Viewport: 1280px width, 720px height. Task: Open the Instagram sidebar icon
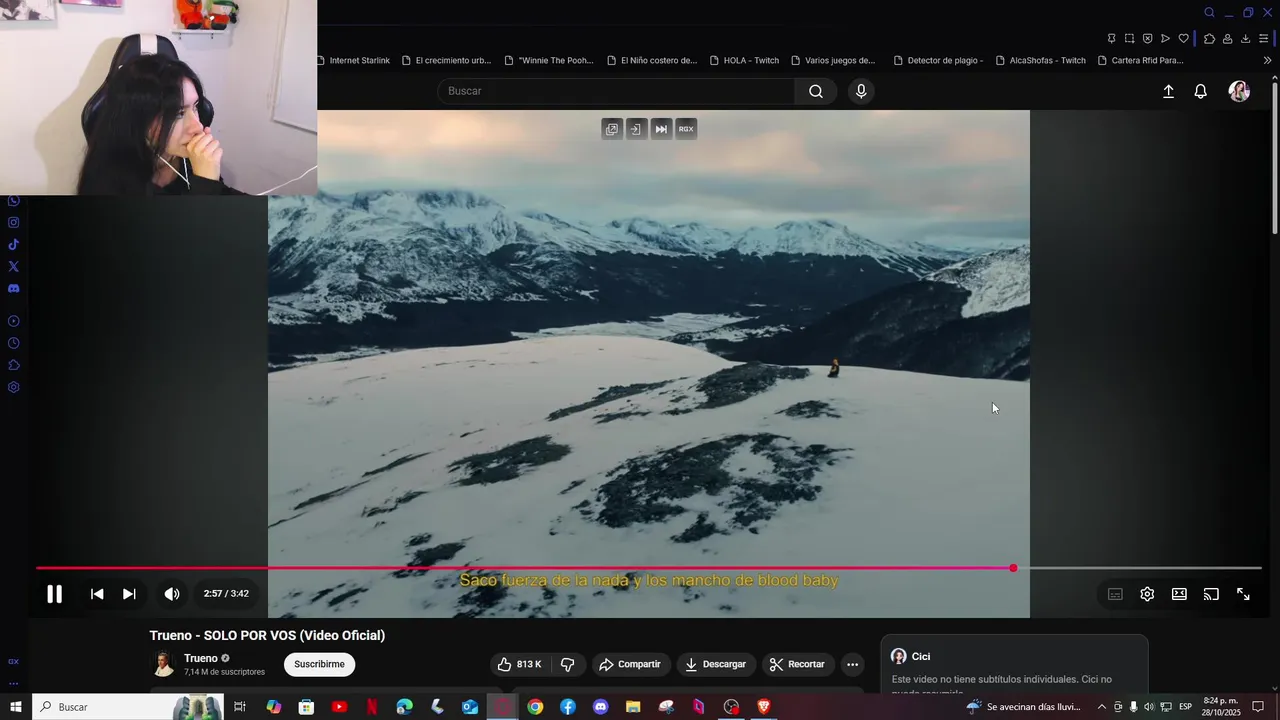[14, 223]
